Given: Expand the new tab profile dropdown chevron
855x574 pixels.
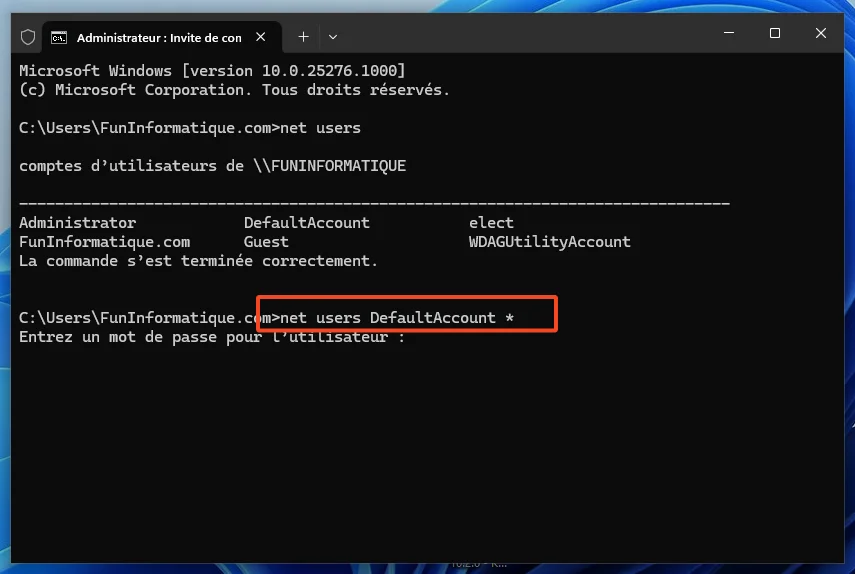Looking at the screenshot, I should click(333, 37).
